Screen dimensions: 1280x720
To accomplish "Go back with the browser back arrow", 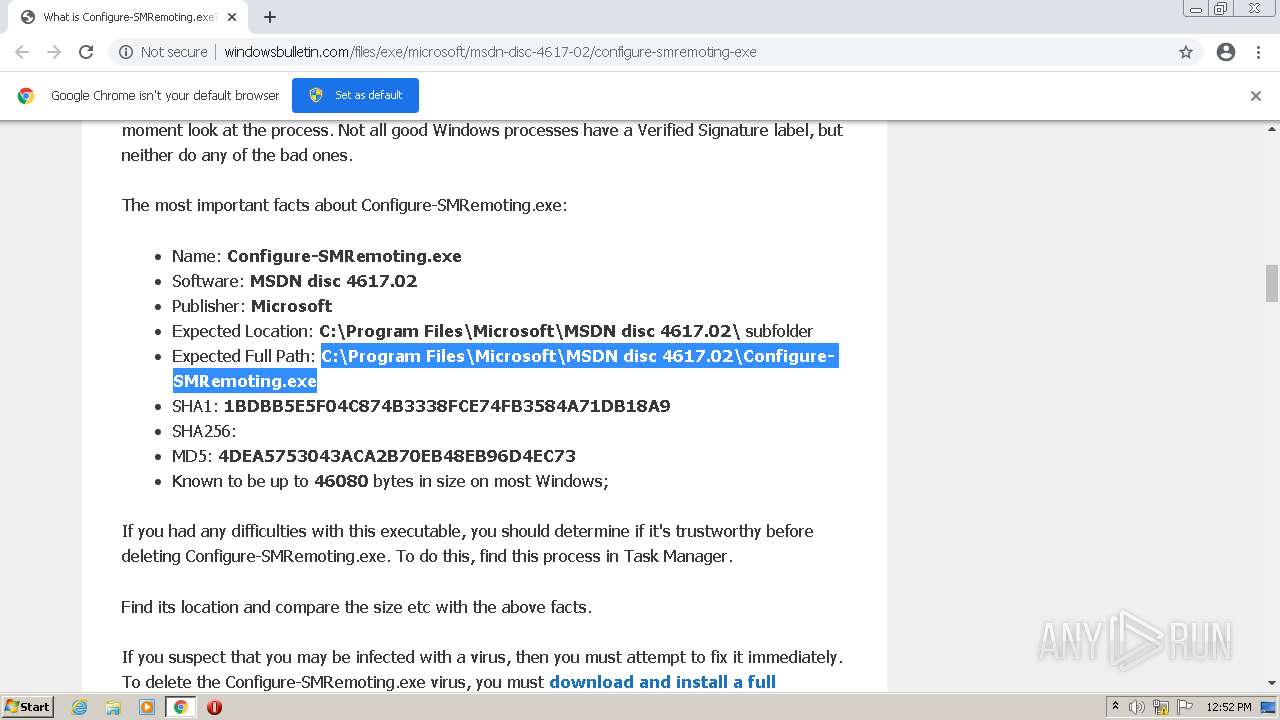I will [22, 52].
